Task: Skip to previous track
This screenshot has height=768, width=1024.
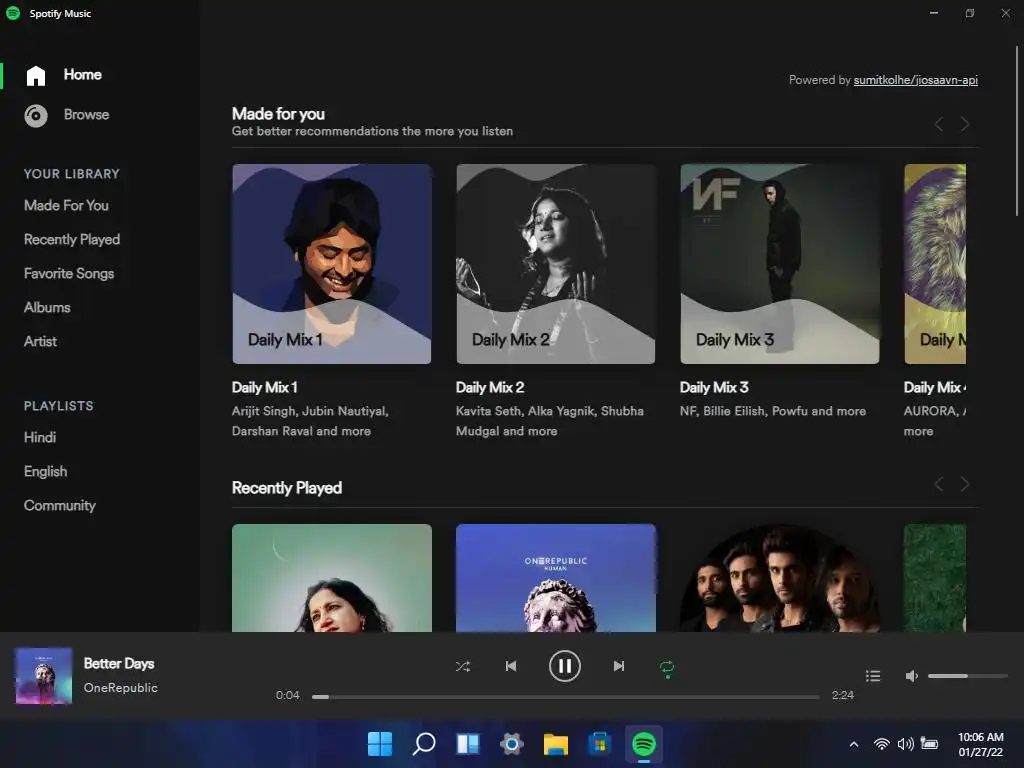Action: click(511, 666)
